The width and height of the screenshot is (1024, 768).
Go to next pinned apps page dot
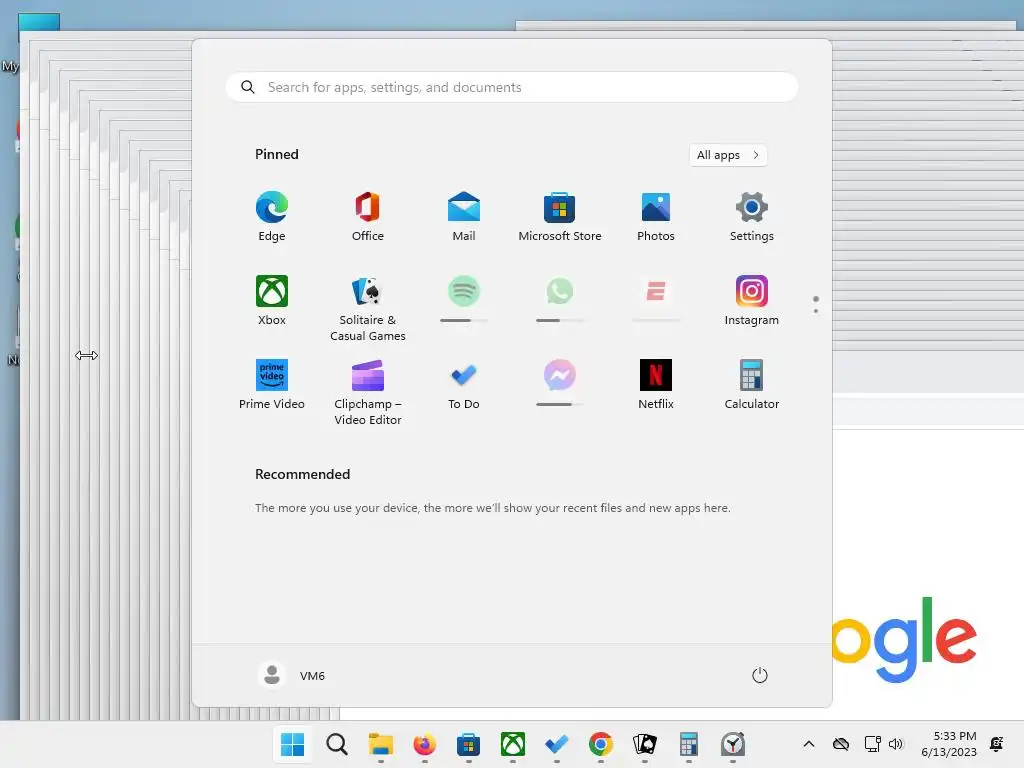tap(816, 311)
